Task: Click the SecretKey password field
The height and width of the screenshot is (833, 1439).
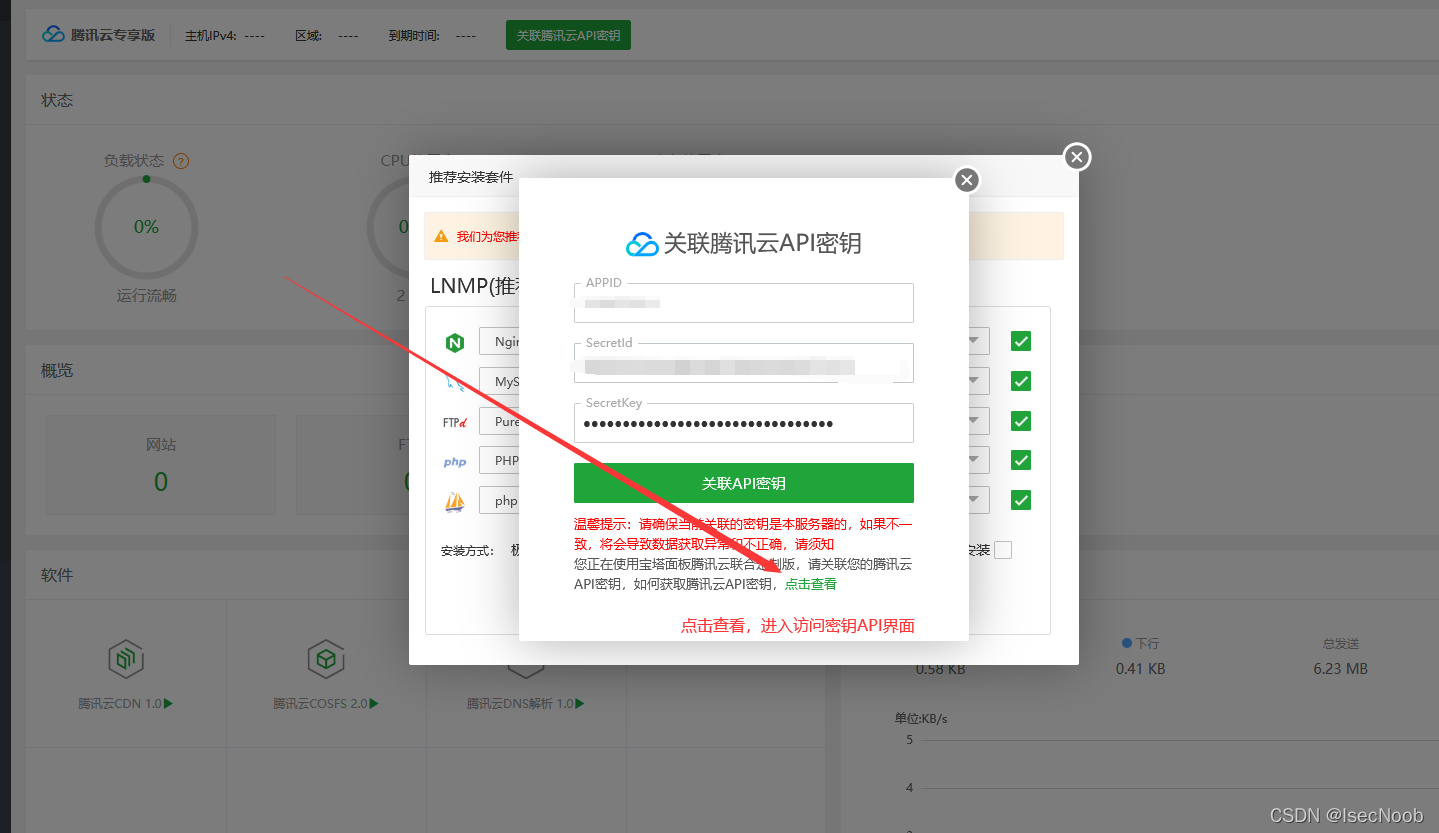Action: coord(744,423)
